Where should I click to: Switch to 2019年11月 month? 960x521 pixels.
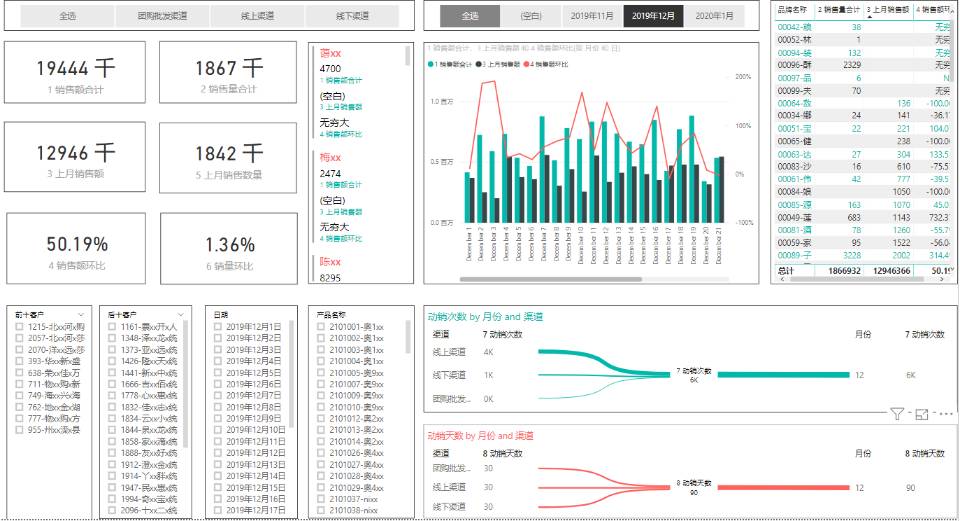[x=592, y=16]
